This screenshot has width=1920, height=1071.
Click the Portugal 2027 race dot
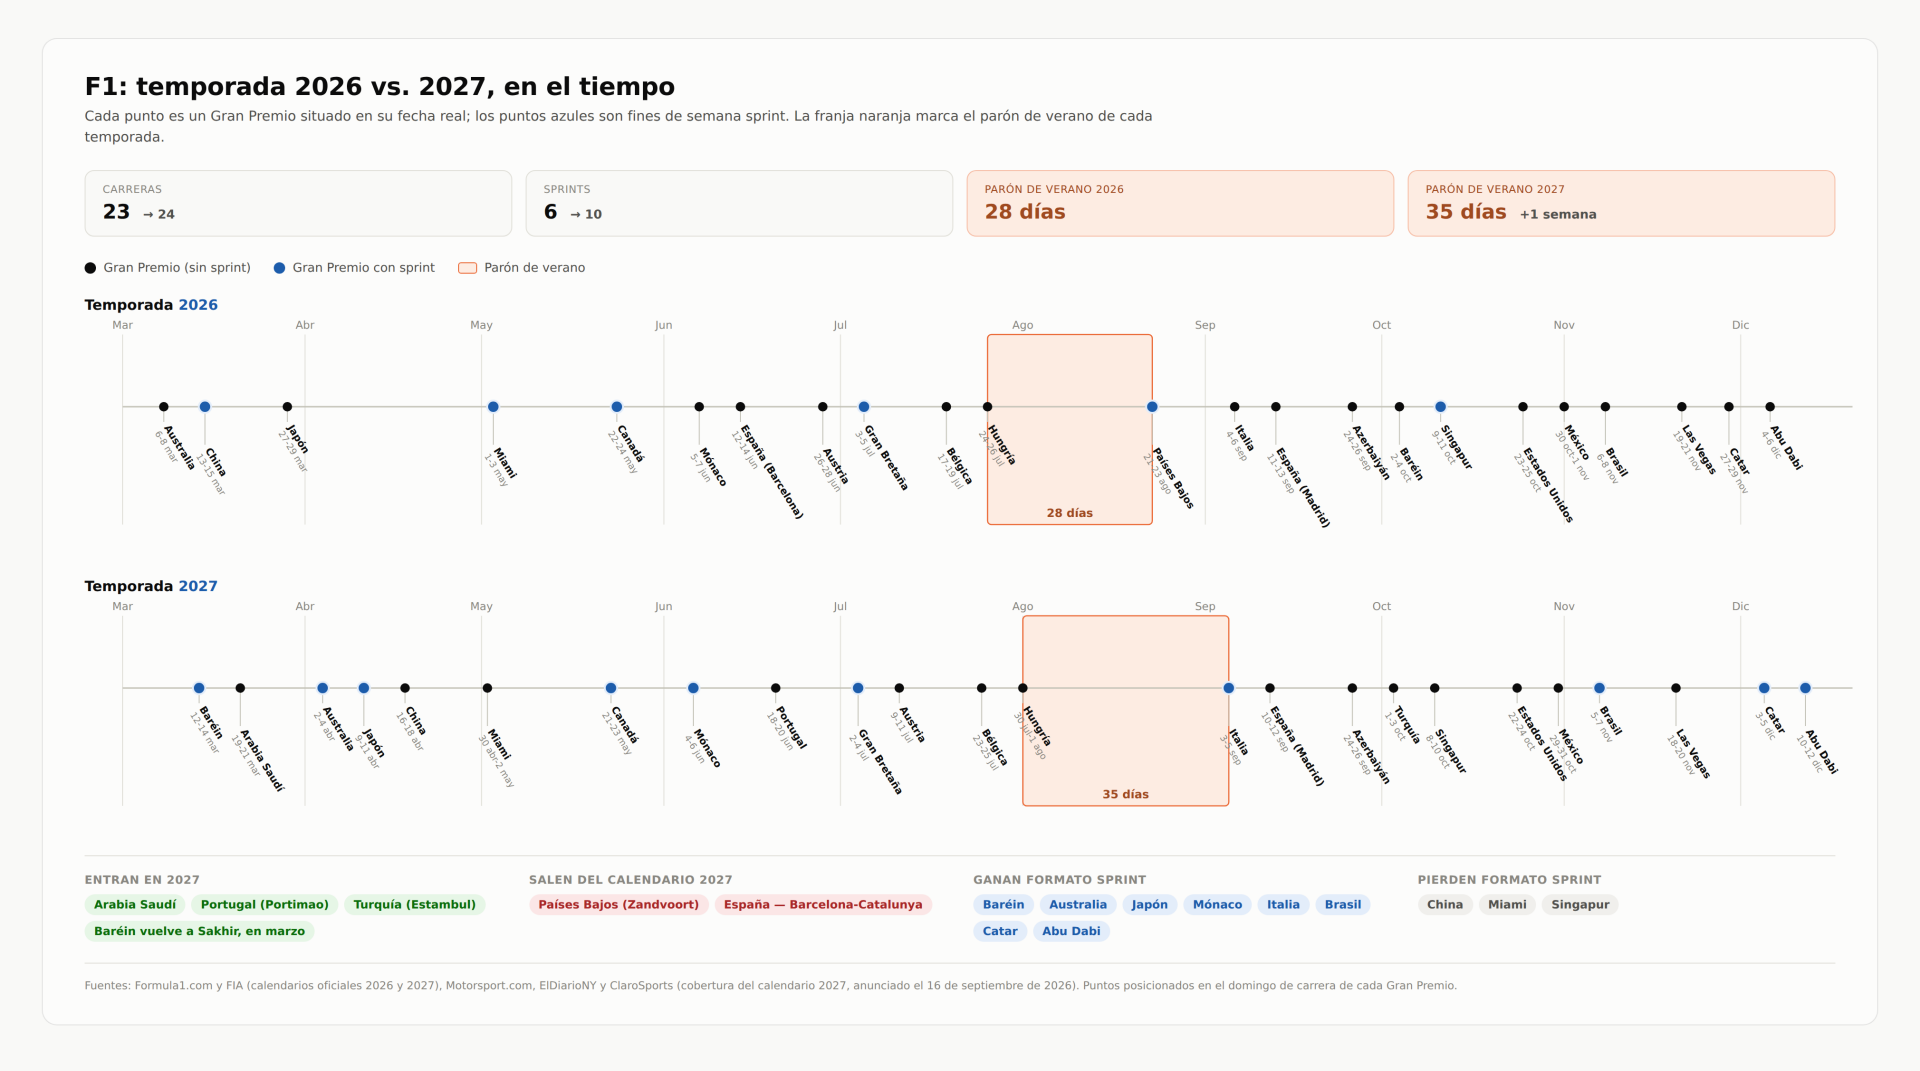coord(776,688)
